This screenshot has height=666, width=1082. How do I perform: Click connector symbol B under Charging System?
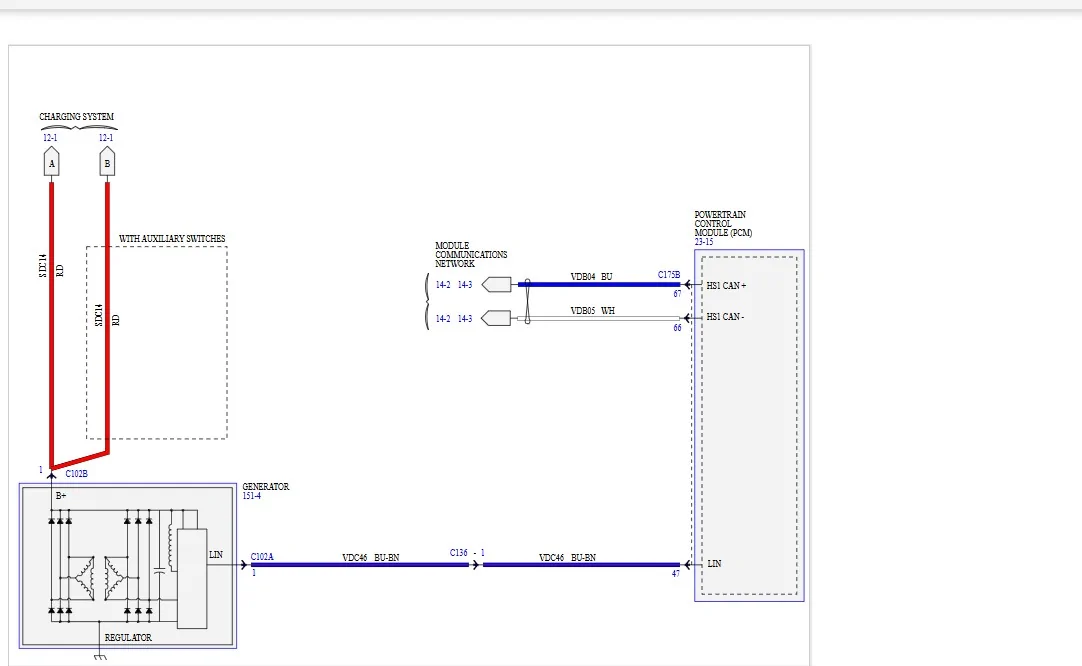(107, 163)
